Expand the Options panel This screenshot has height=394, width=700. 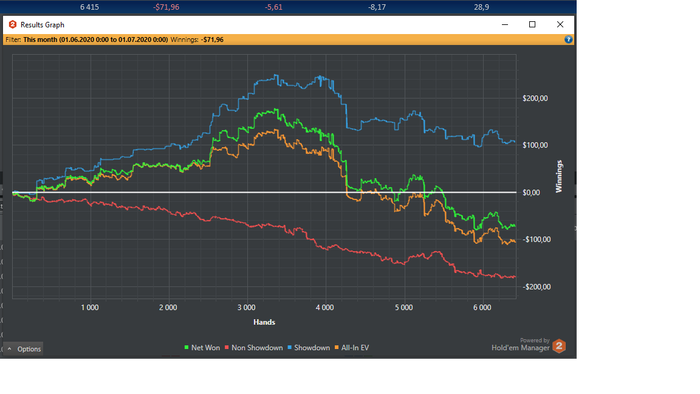click(24, 349)
